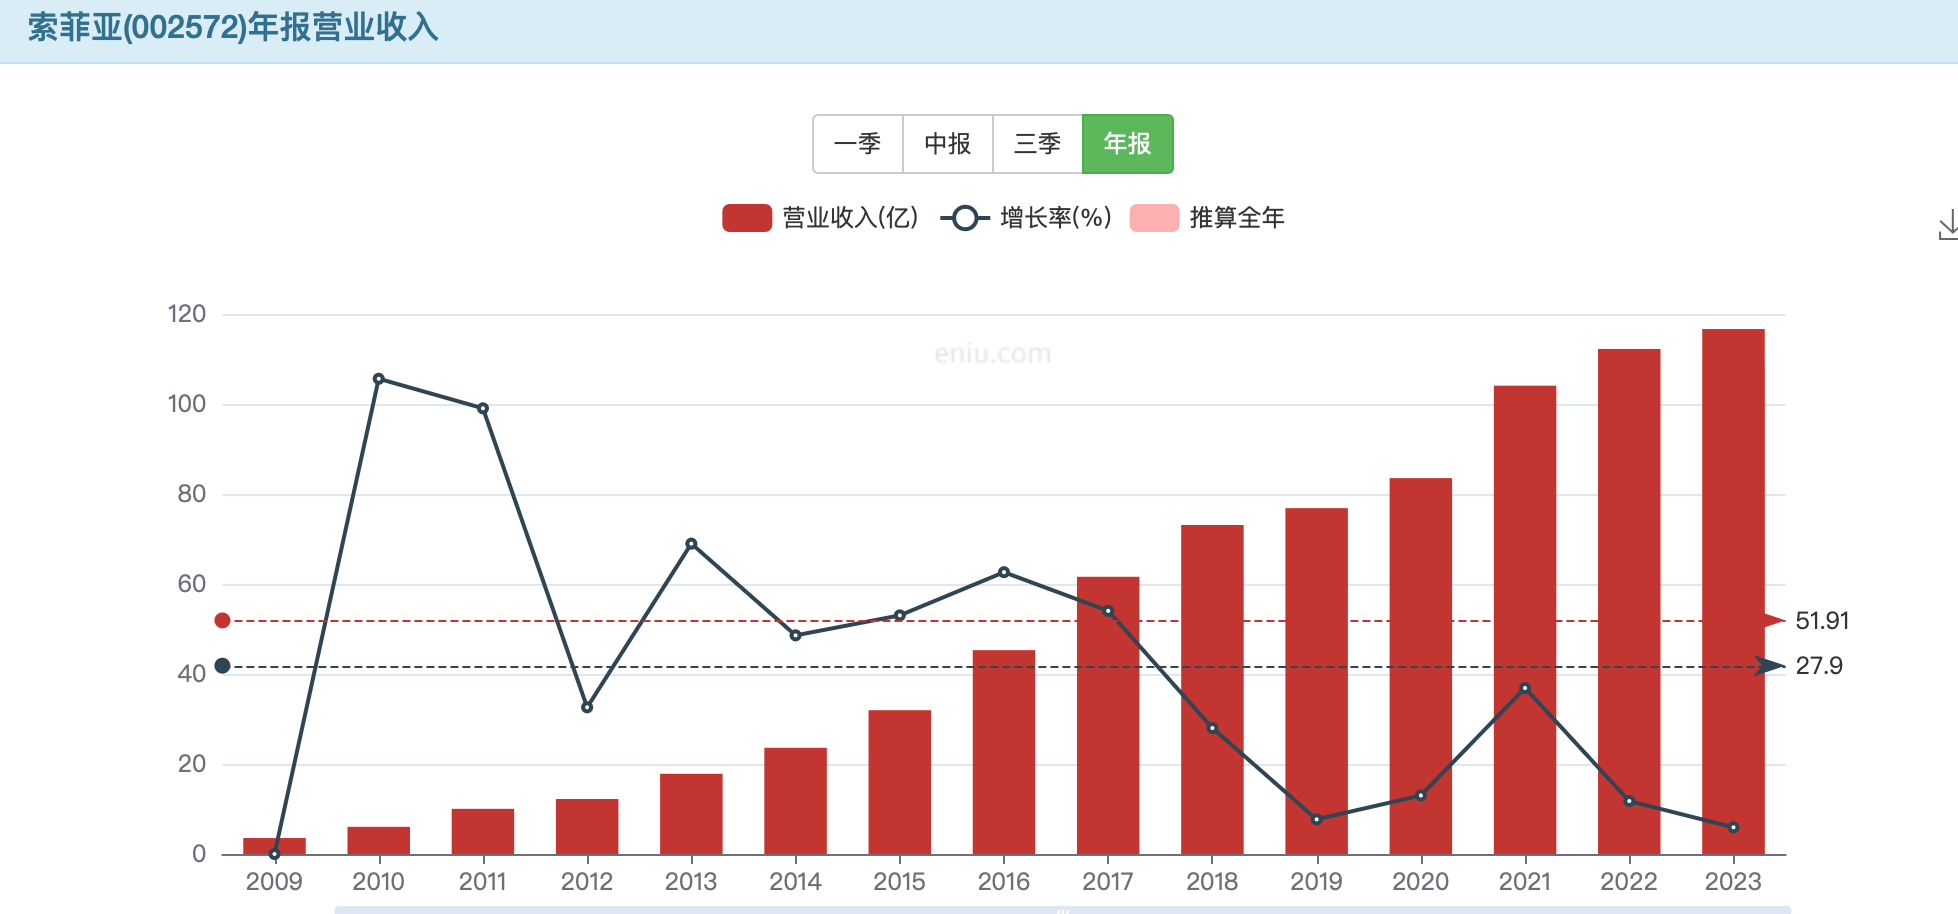Click the red 营业收入 legend color swatch
Screen dimensions: 1958x914
tap(747, 218)
